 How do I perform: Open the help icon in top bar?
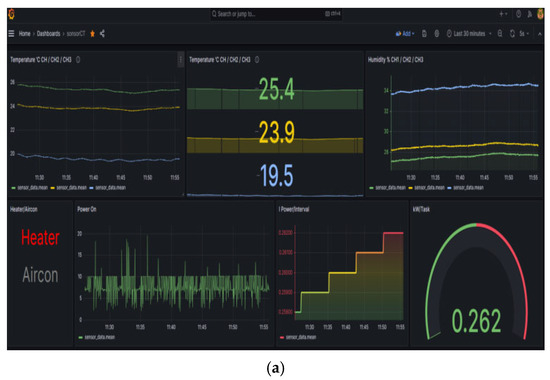pyautogui.click(x=518, y=14)
